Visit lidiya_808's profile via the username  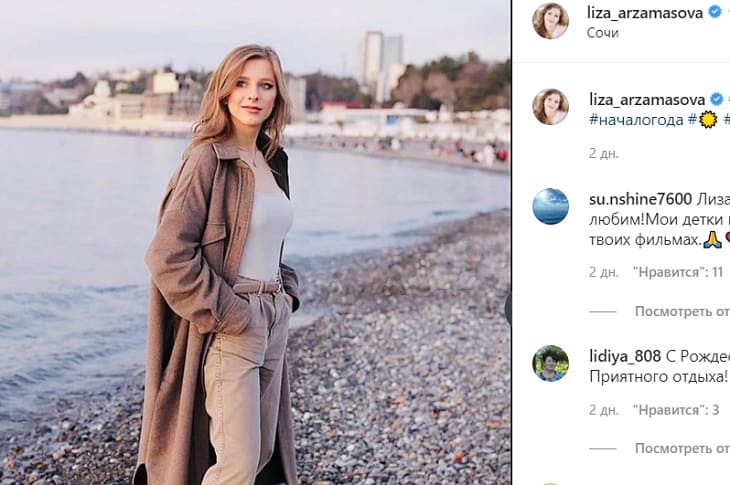click(x=625, y=354)
